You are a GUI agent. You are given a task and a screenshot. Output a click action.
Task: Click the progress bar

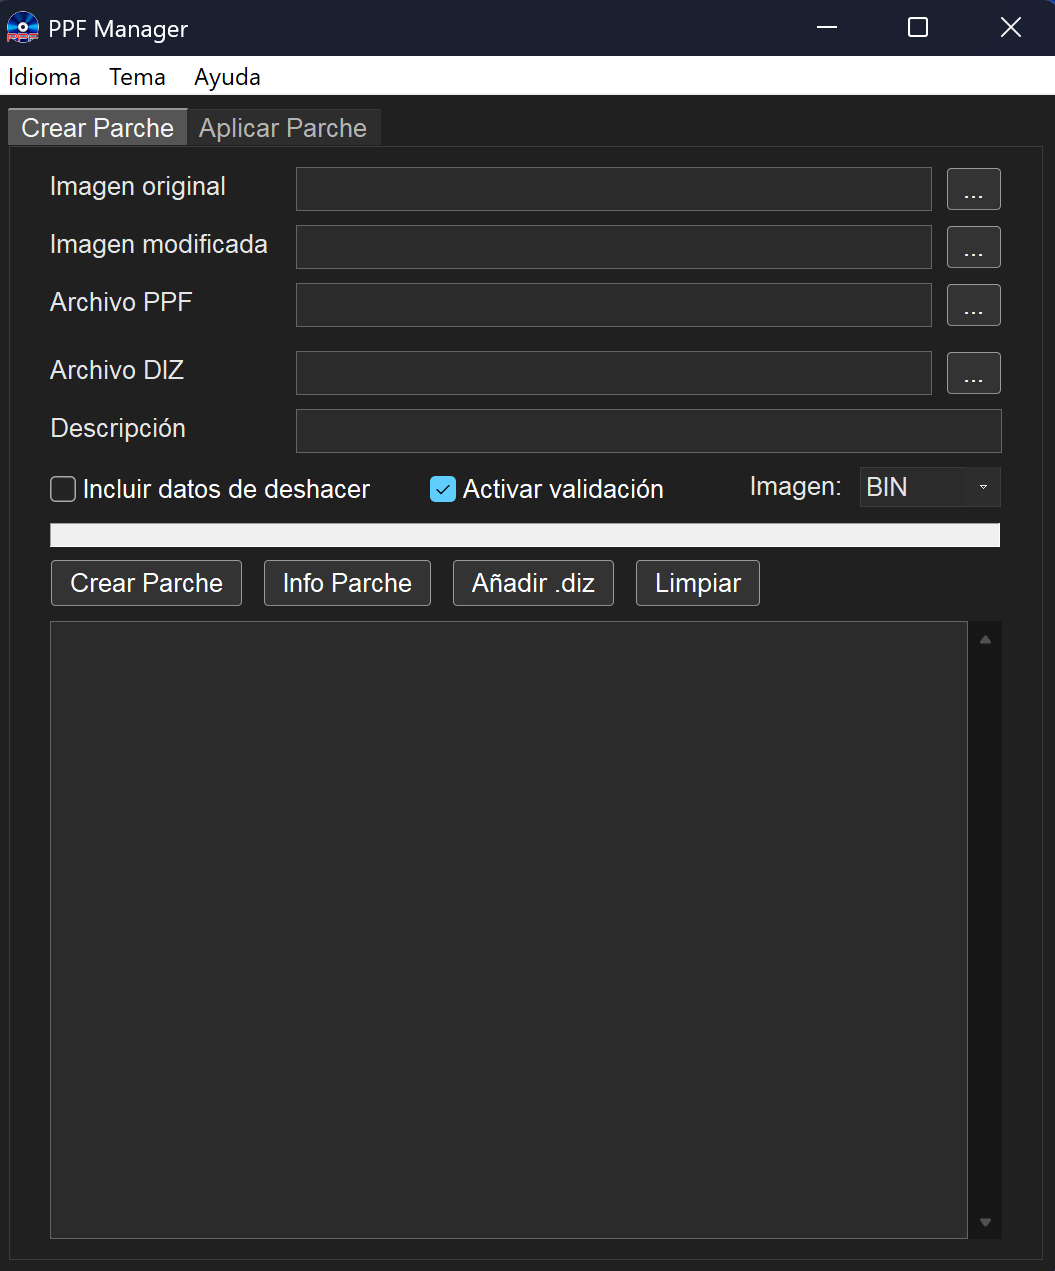[524, 535]
